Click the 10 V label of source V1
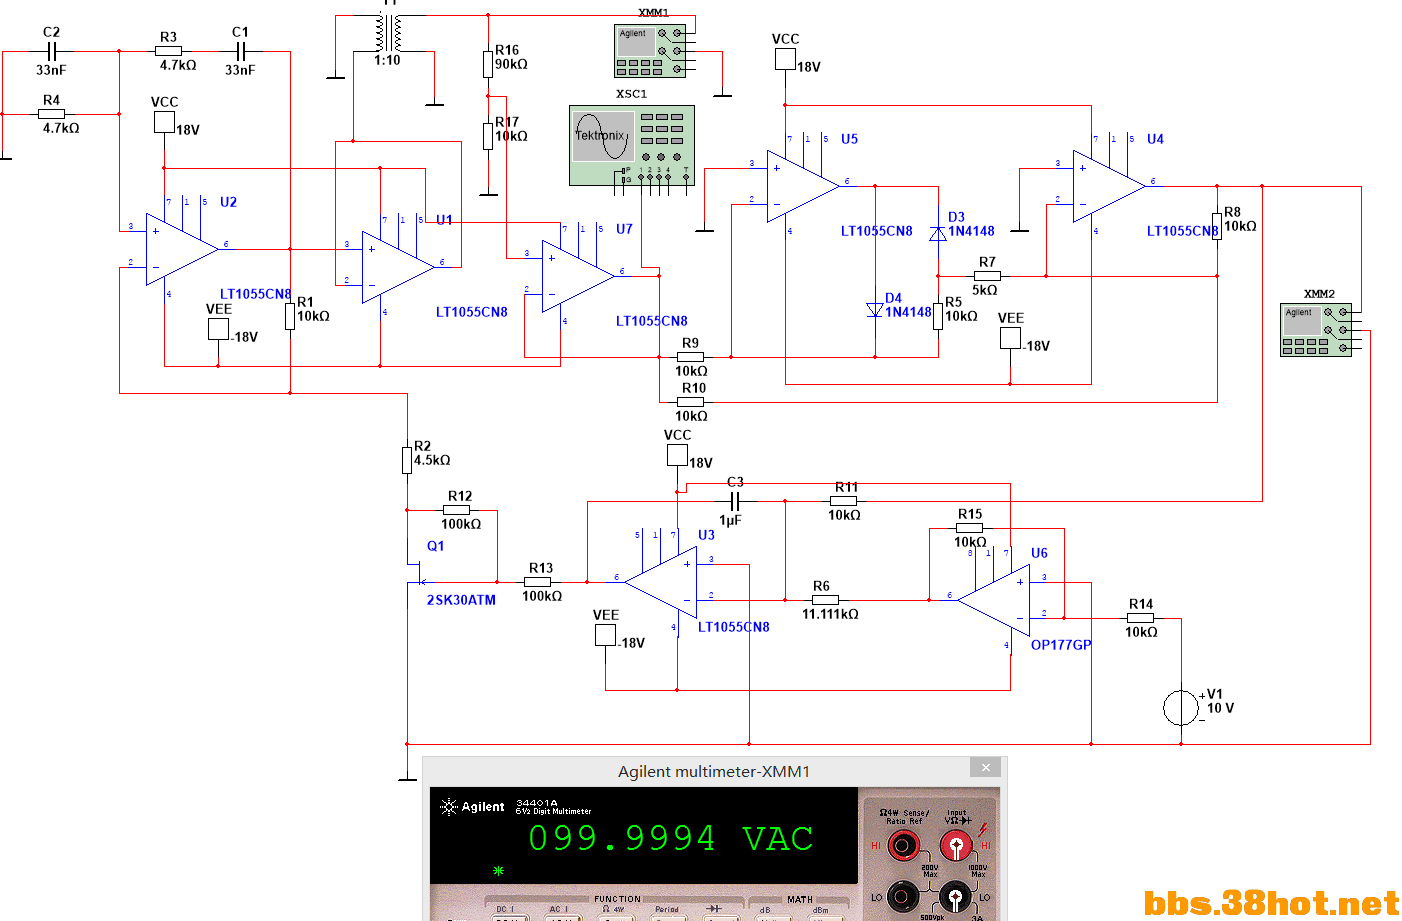The width and height of the screenshot is (1402, 921). [x=1220, y=708]
